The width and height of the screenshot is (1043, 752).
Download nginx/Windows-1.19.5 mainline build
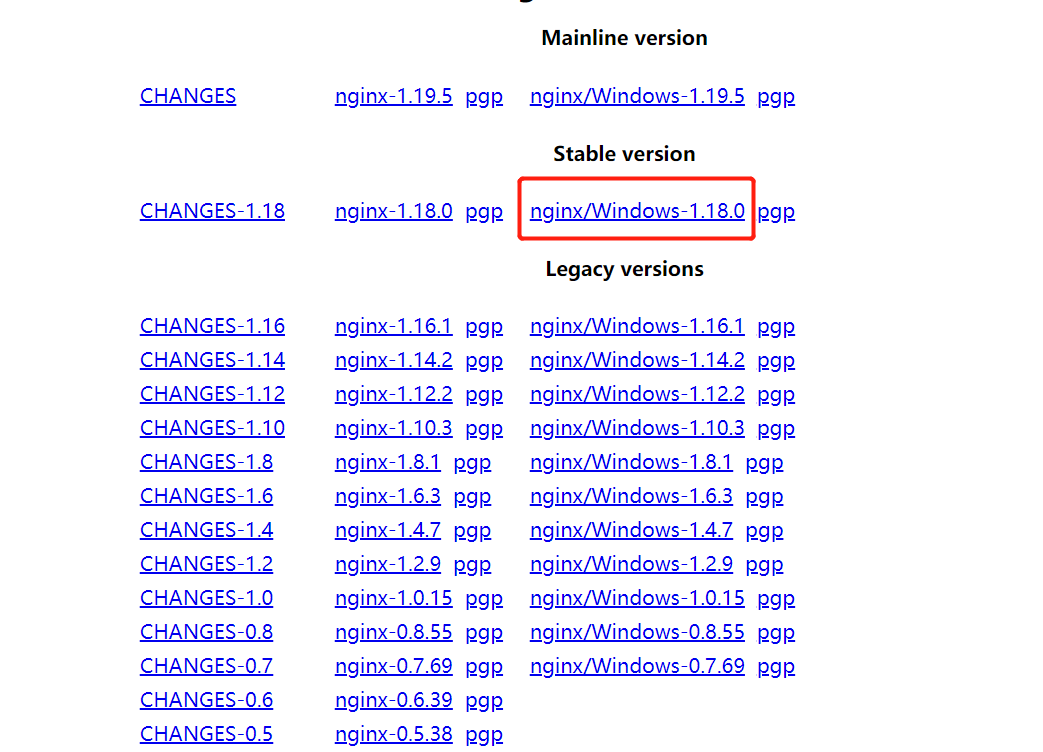click(x=637, y=96)
